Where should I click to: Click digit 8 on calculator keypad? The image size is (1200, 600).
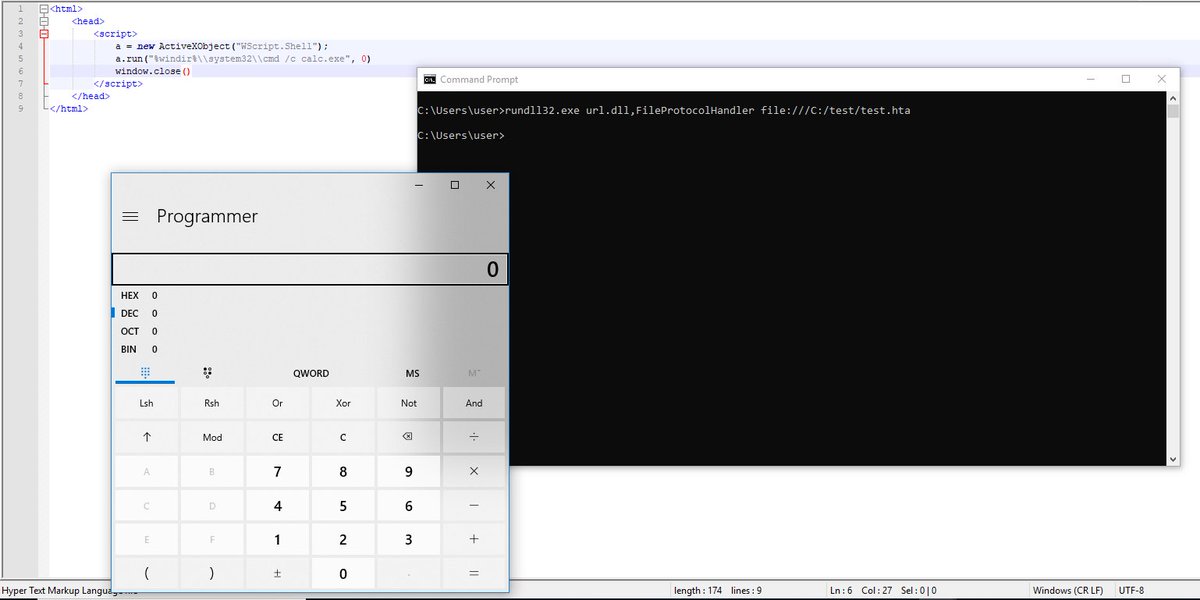343,472
